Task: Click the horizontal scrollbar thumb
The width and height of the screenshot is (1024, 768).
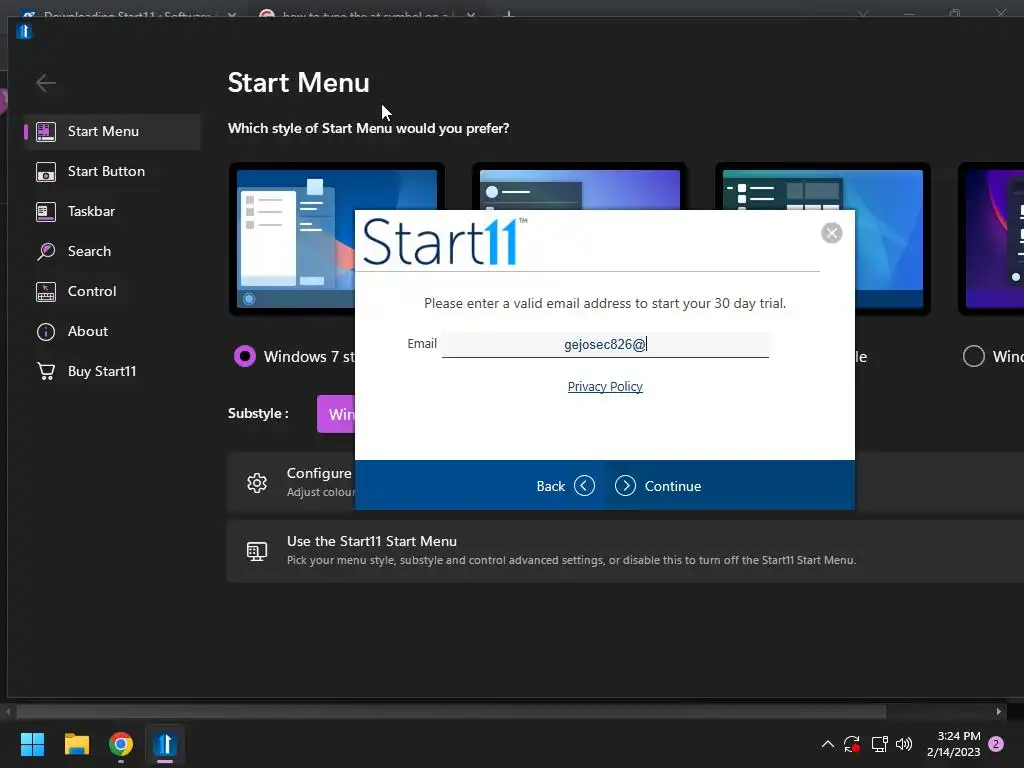Action: (x=451, y=711)
